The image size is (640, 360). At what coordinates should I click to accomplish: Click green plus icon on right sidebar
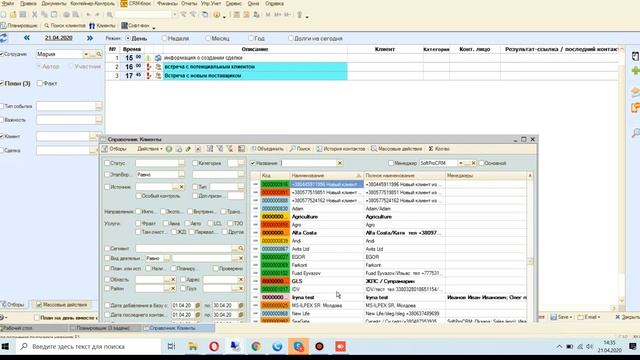tap(635, 71)
